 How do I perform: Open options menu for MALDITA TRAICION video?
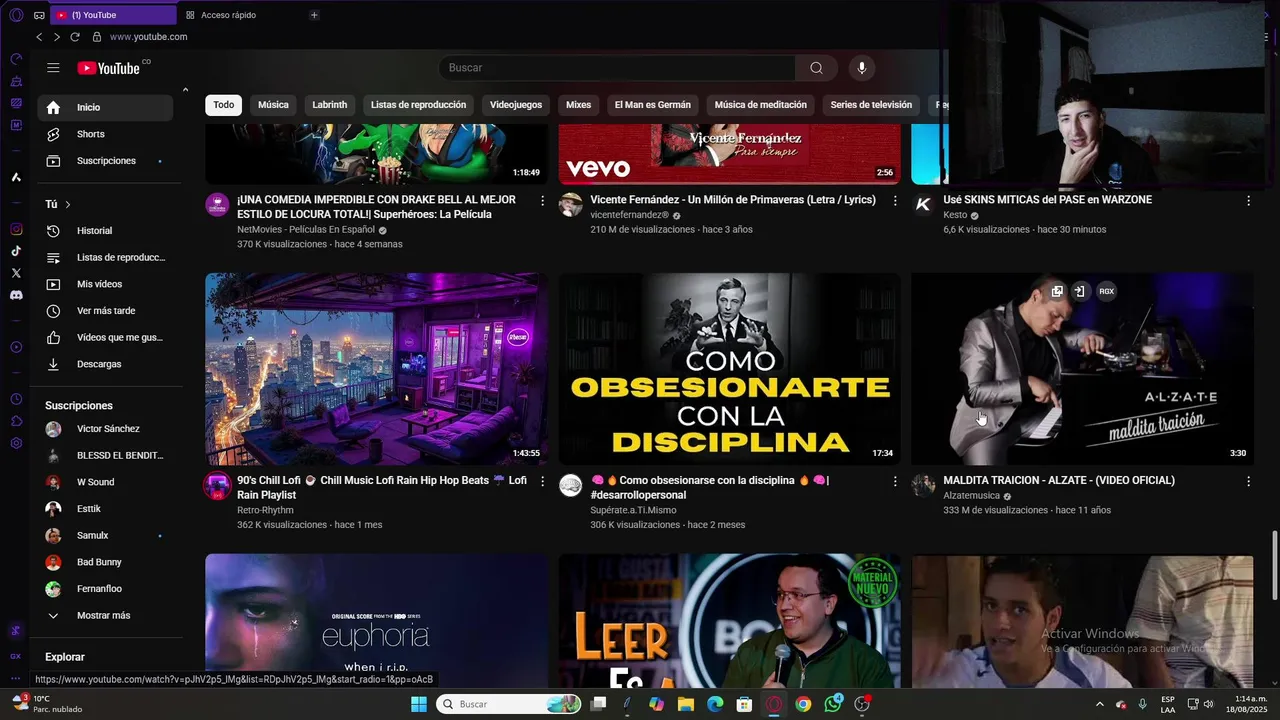click(1248, 481)
